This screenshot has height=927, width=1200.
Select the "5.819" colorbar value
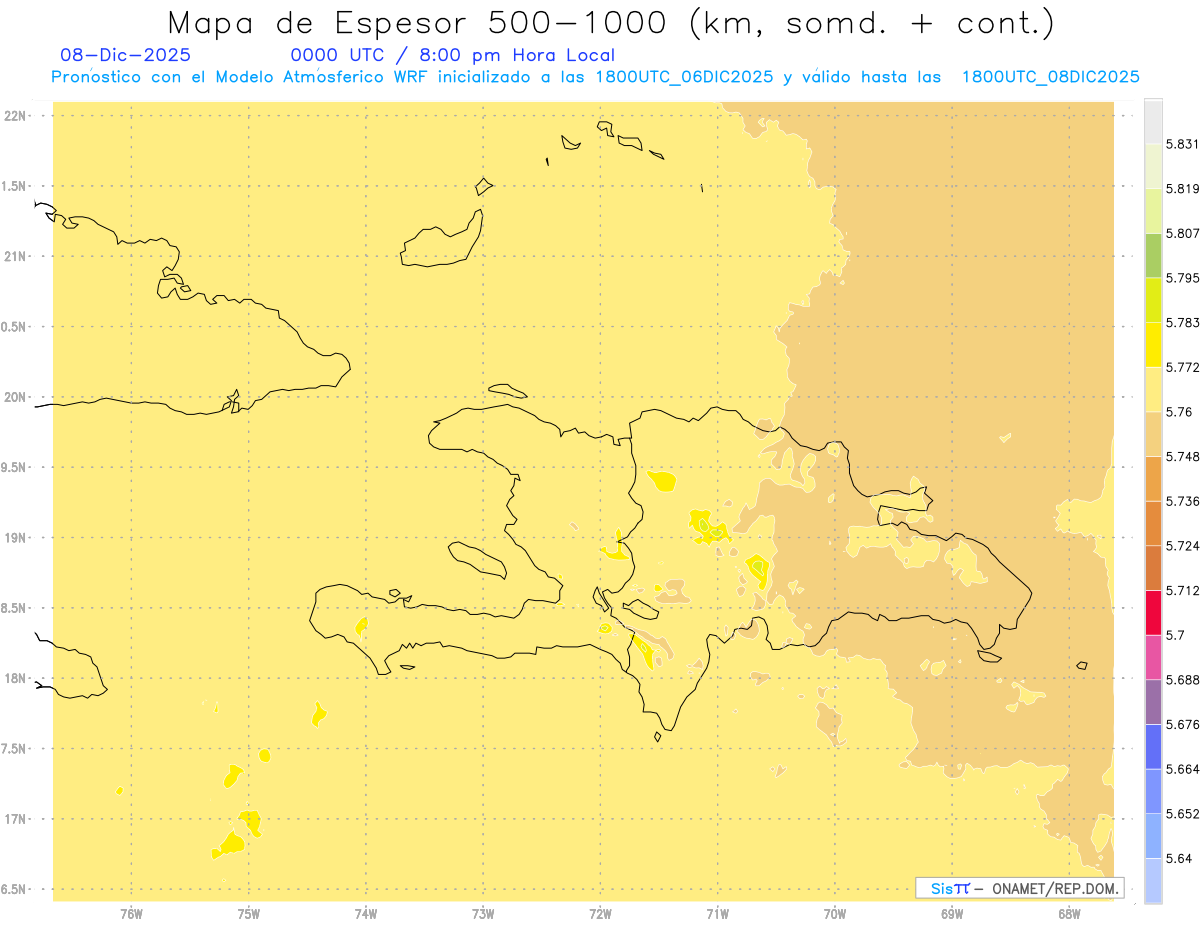pos(1182,189)
